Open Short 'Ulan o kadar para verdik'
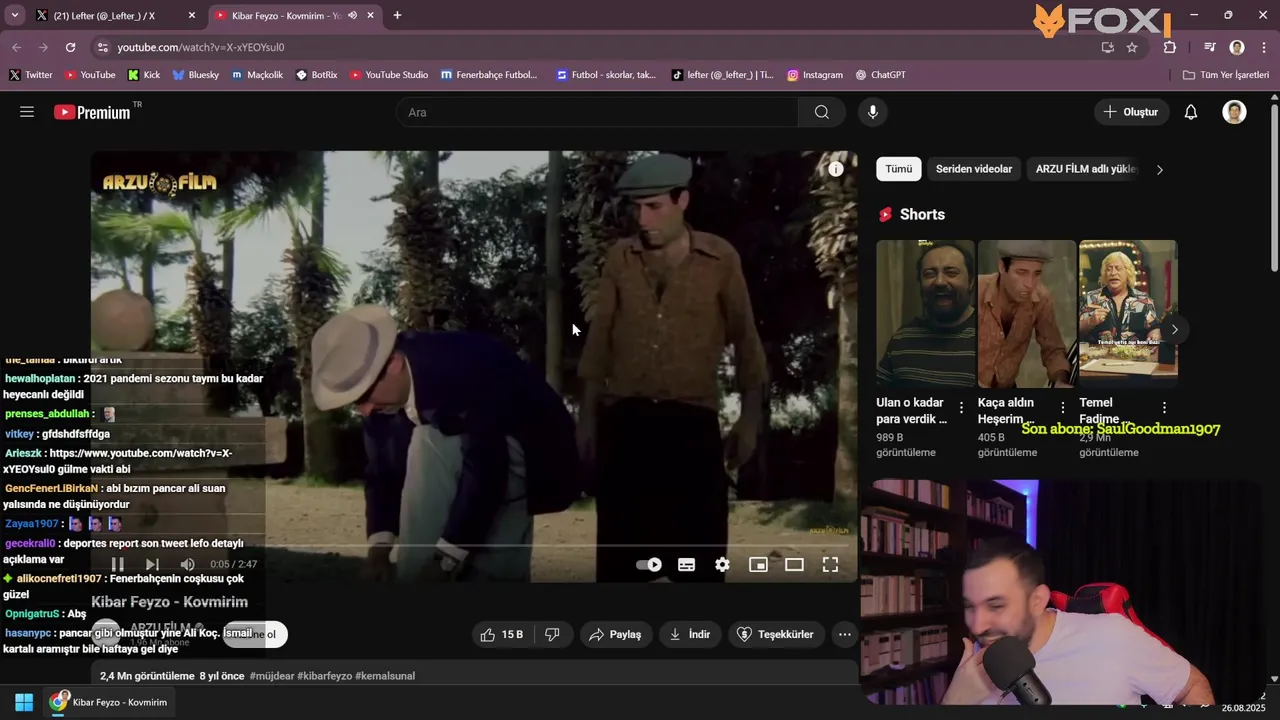The image size is (1280, 720). click(x=925, y=313)
